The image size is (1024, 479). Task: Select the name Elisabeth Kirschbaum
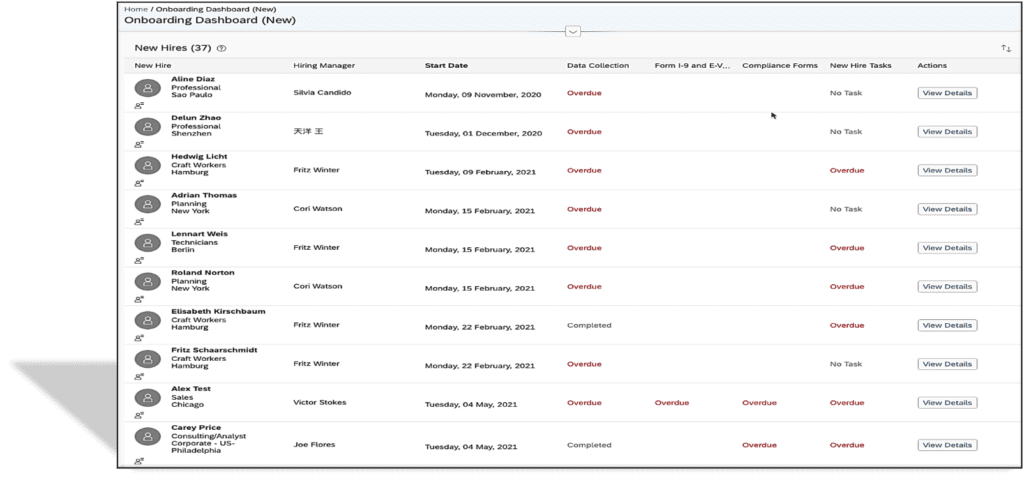click(218, 311)
